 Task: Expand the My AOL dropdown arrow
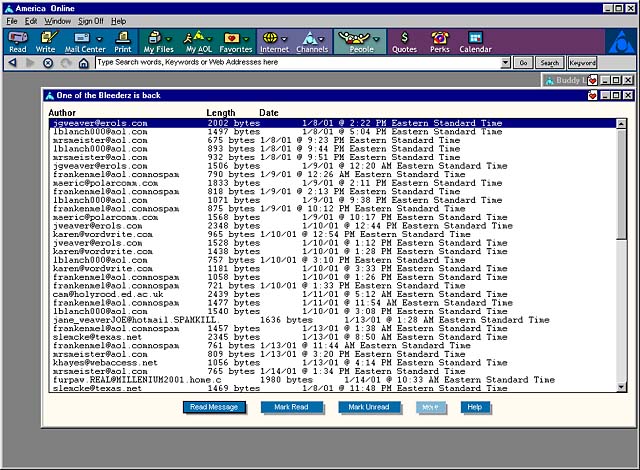click(x=209, y=39)
